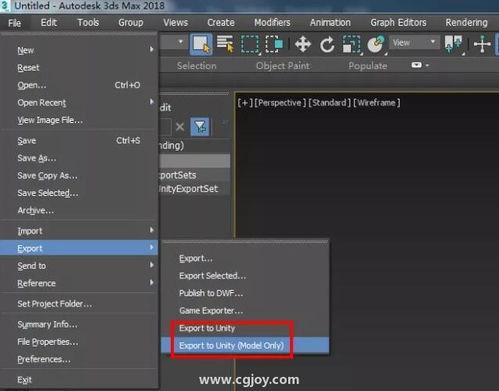Click the [Perspective] viewport label

tap(280, 103)
